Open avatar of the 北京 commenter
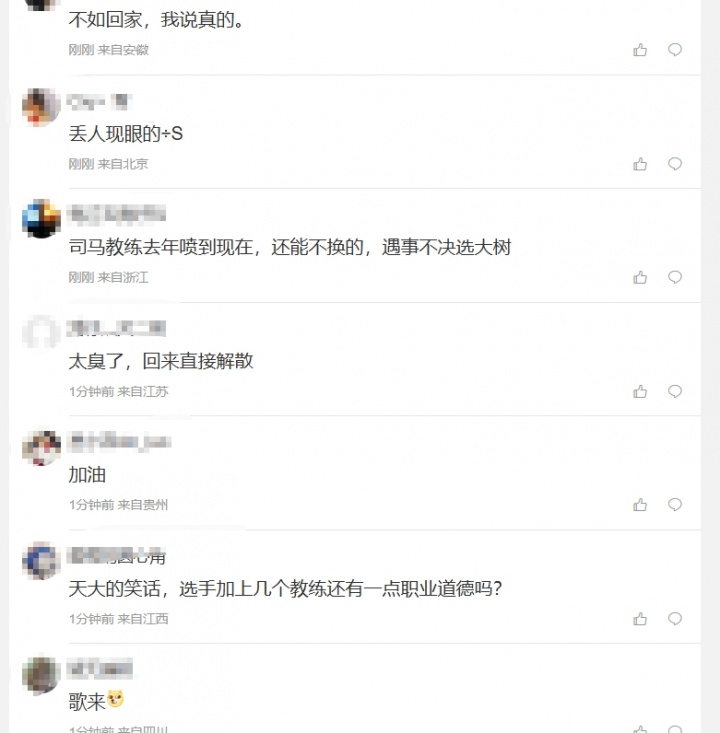720x733 pixels. [41, 107]
